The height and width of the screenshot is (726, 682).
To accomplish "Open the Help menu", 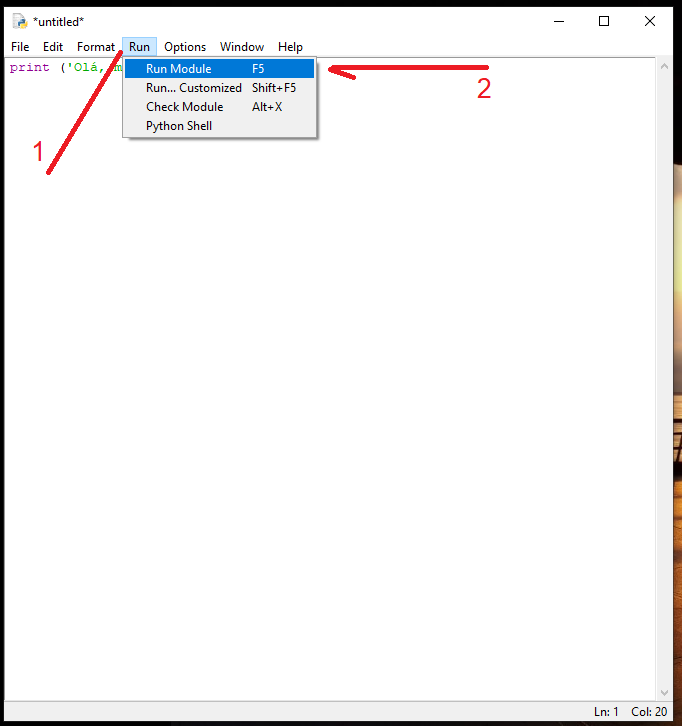I will click(x=290, y=47).
